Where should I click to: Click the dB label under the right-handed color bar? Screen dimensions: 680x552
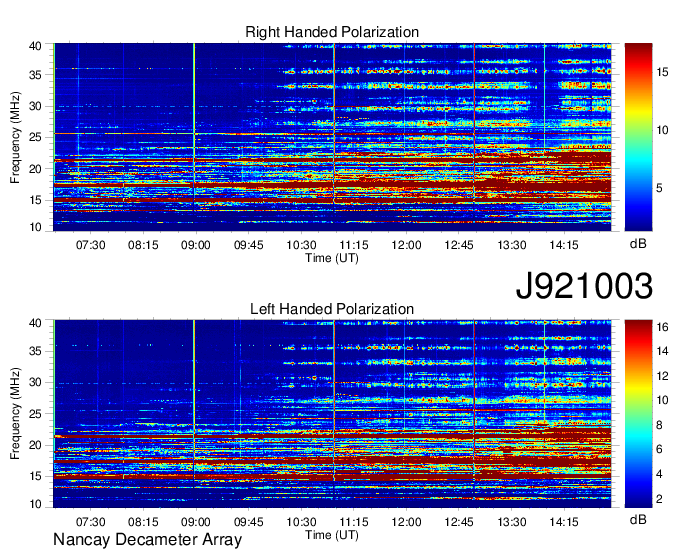[638, 244]
